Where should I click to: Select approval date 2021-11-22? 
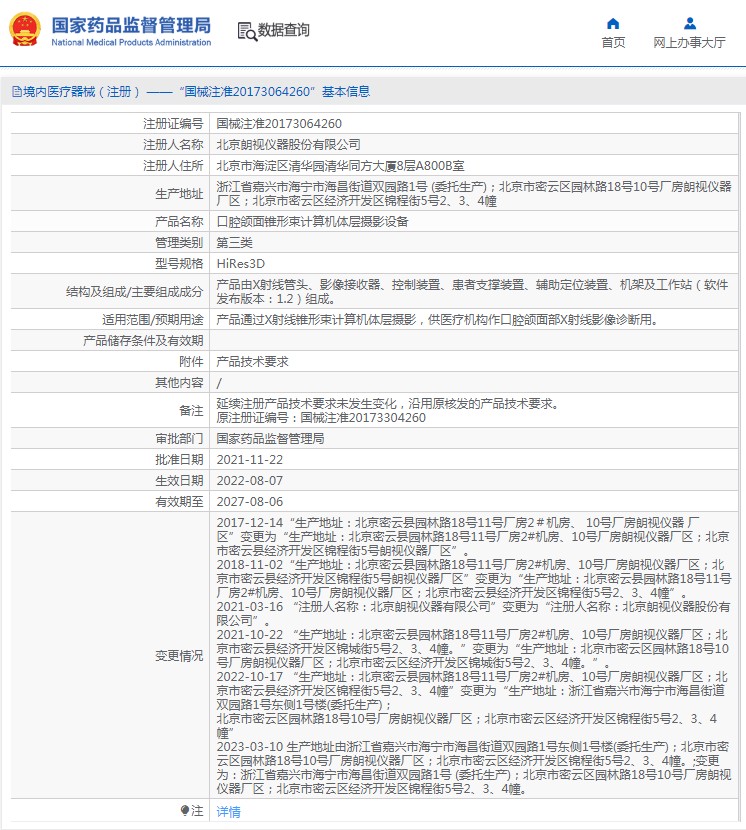click(249, 459)
